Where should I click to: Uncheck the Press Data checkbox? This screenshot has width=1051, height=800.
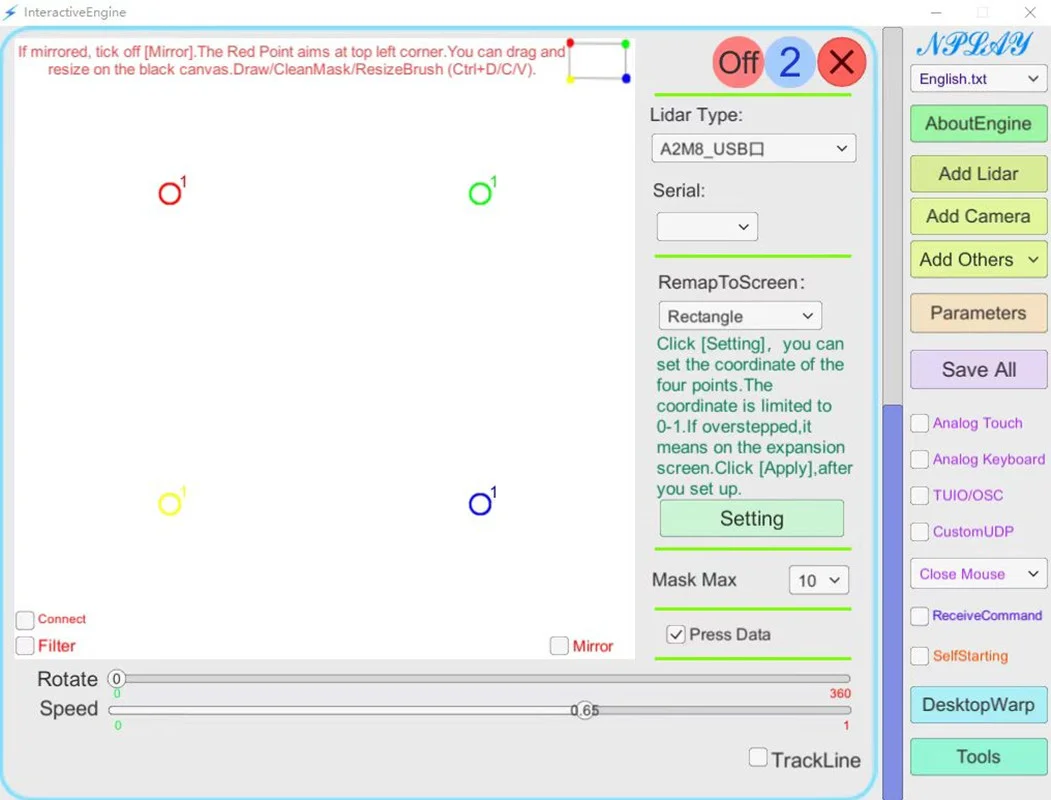coord(676,635)
